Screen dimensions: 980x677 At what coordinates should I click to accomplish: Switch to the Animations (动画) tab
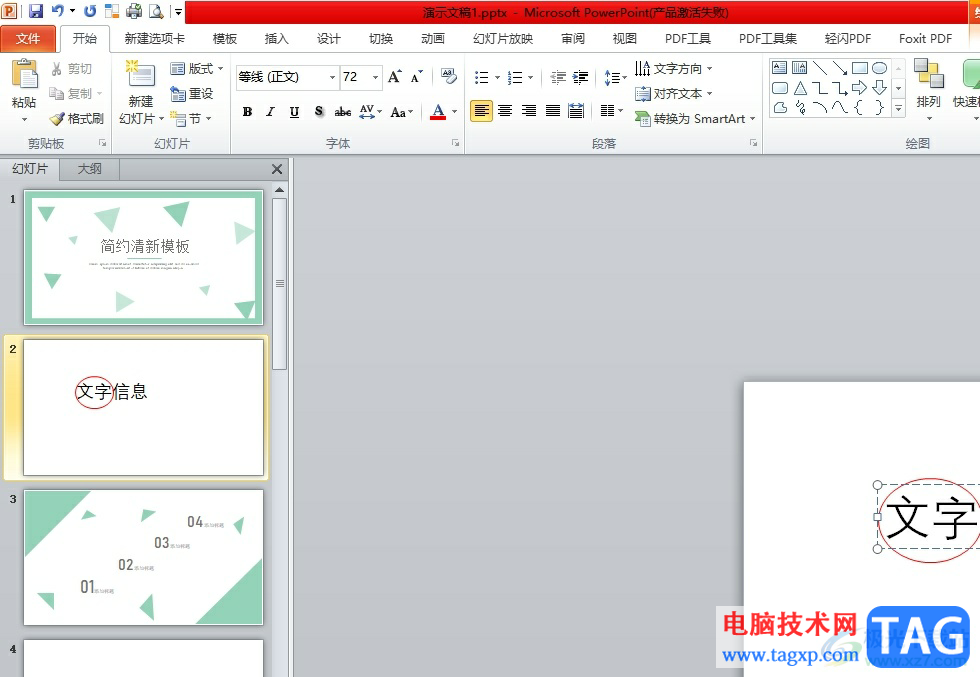click(x=432, y=39)
